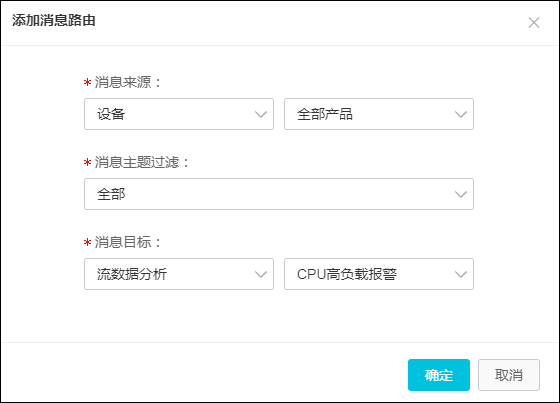Confirm with the 确定 button
Image resolution: width=560 pixels, height=403 pixels.
[x=439, y=375]
